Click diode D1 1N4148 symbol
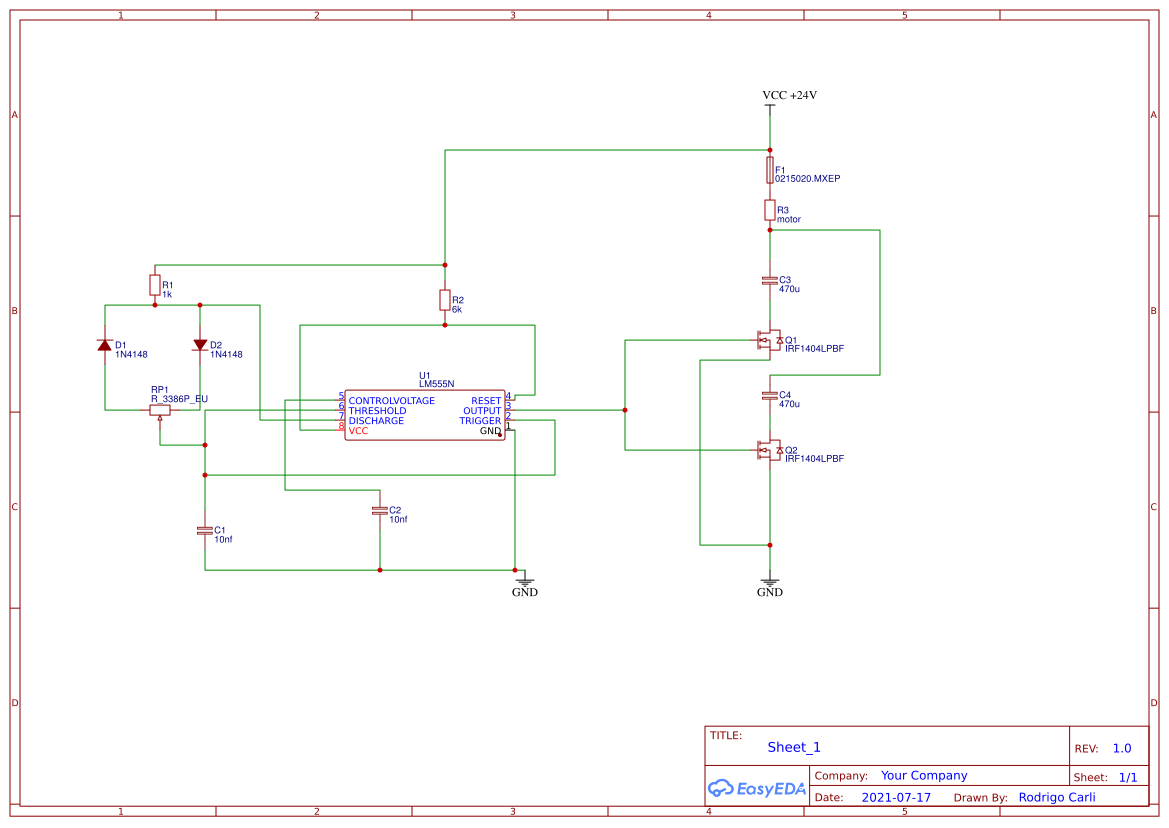This screenshot has height=828, width=1169. [x=105, y=345]
